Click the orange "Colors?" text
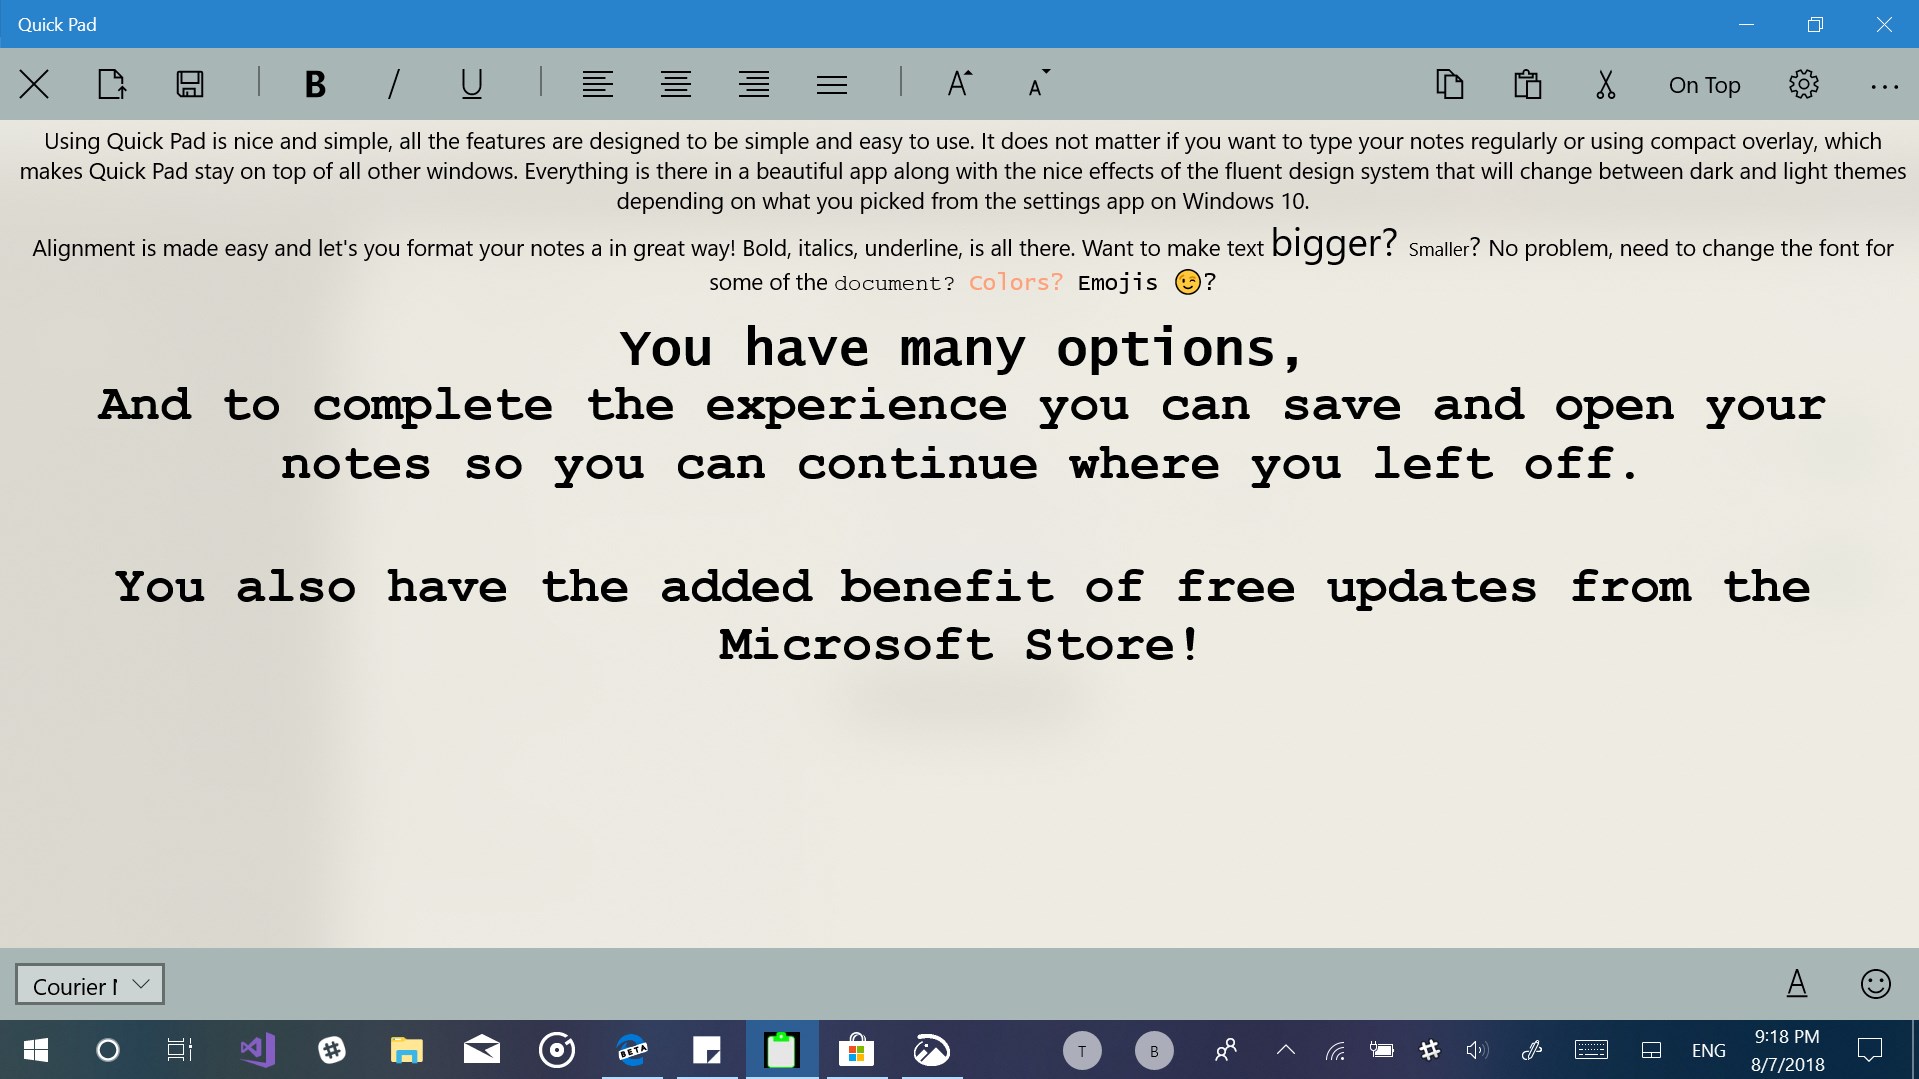 [x=1015, y=283]
